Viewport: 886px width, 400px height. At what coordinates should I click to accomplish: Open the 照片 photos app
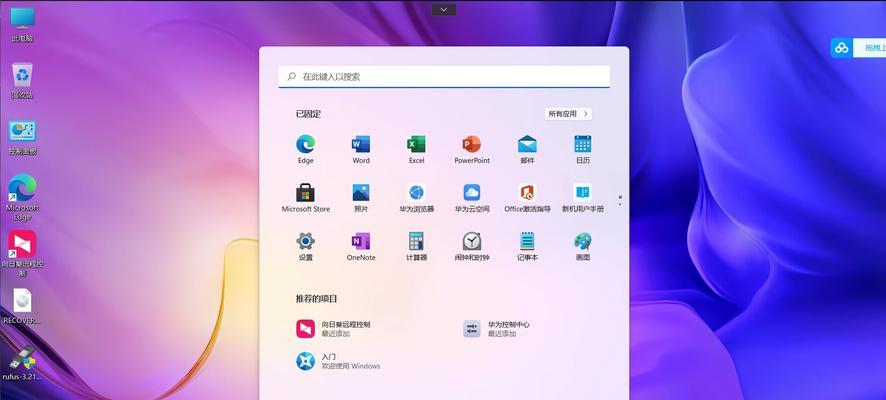point(361,198)
